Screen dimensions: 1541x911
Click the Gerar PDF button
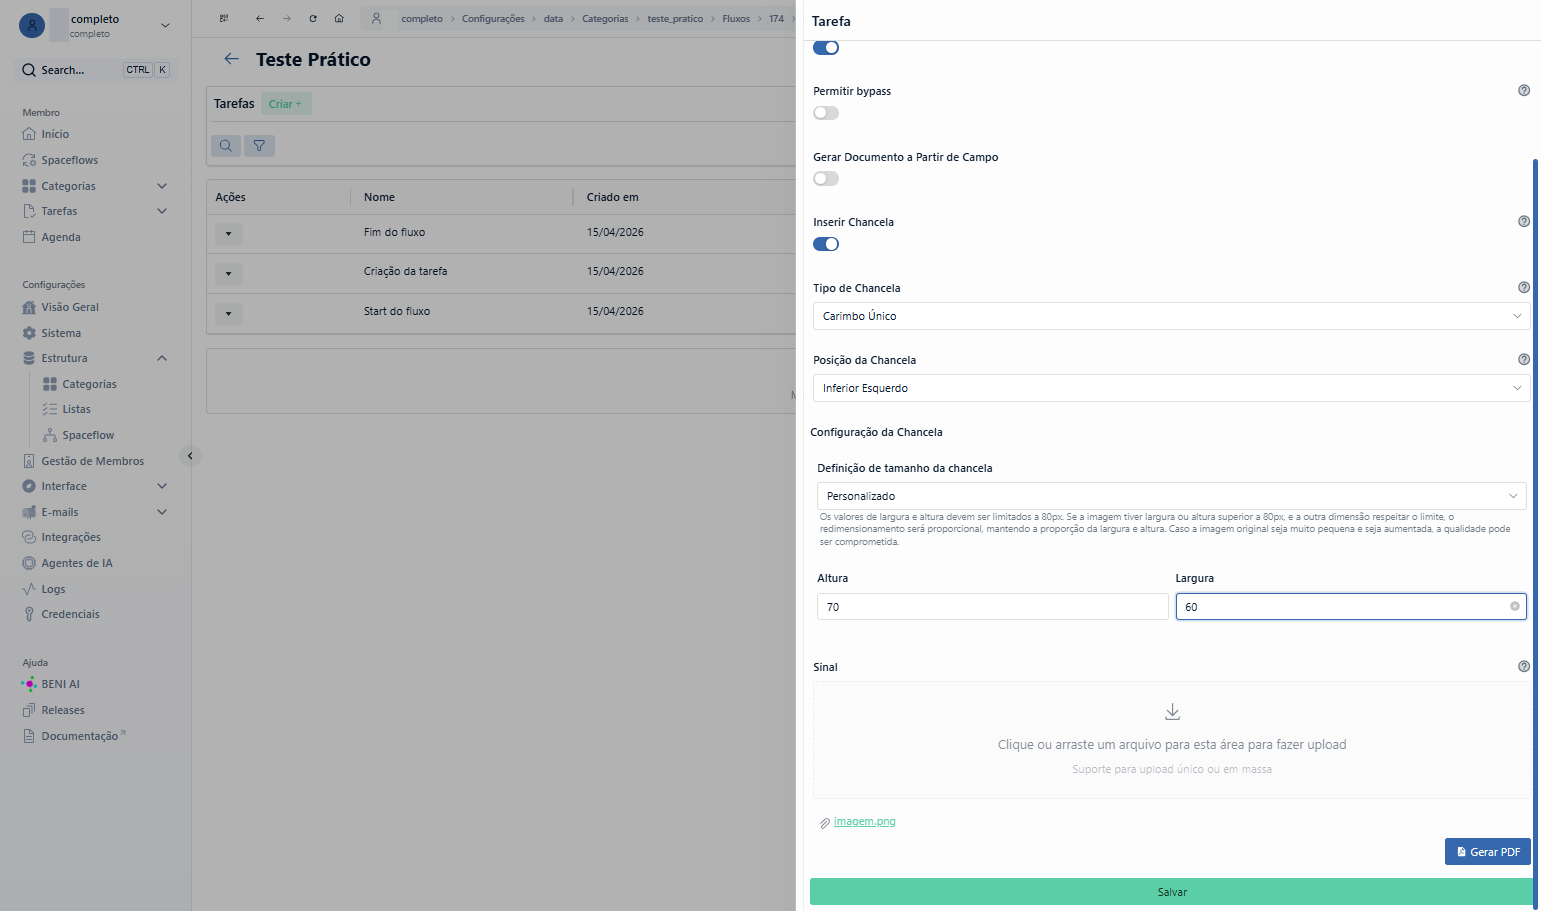tap(1488, 852)
